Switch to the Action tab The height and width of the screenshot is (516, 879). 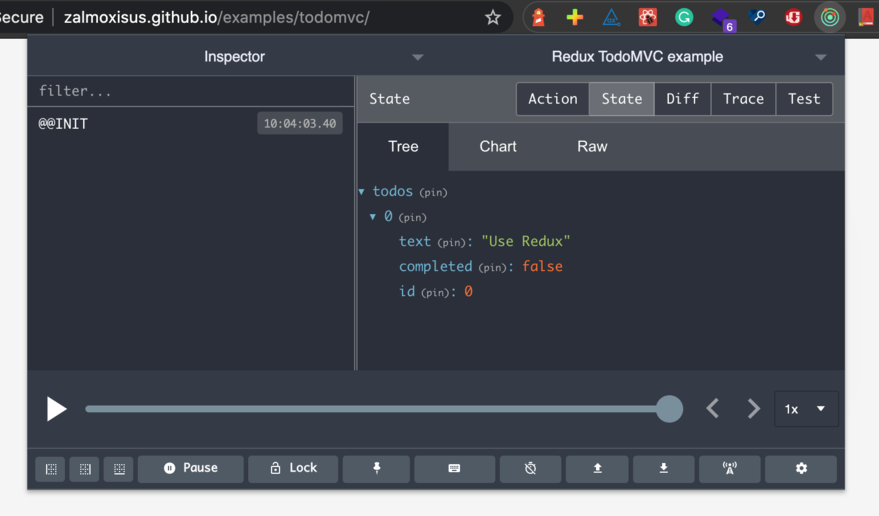click(x=553, y=99)
